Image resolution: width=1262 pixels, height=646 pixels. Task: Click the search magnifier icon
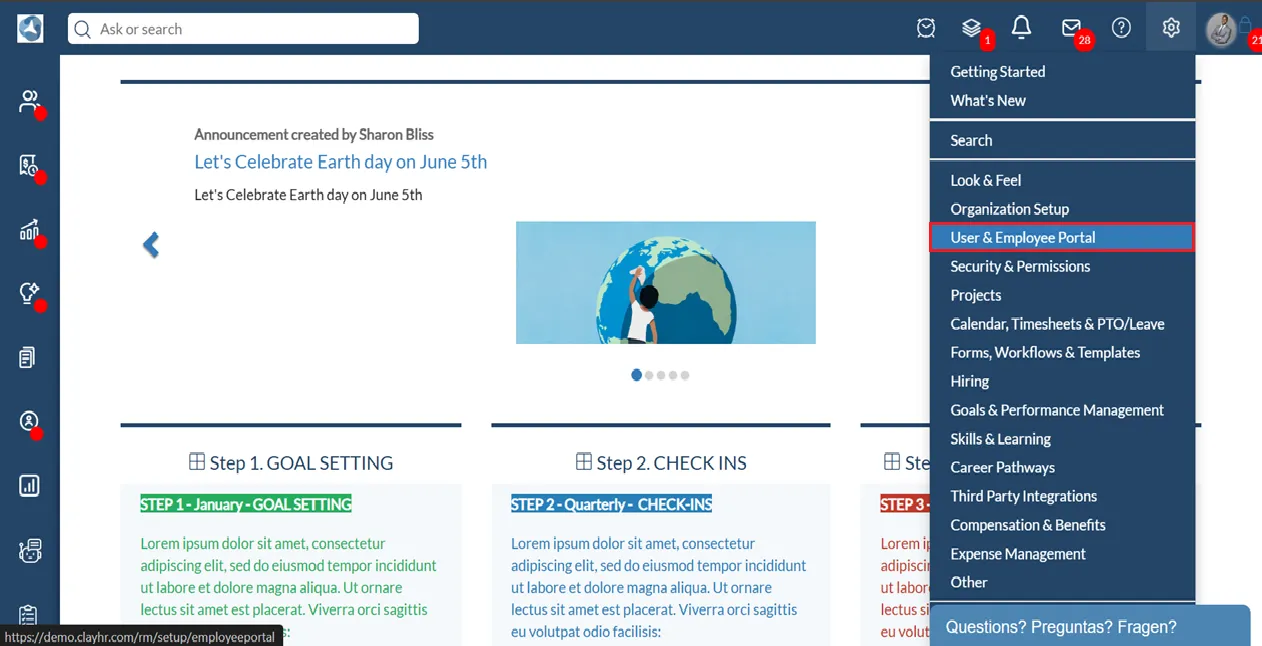(83, 29)
